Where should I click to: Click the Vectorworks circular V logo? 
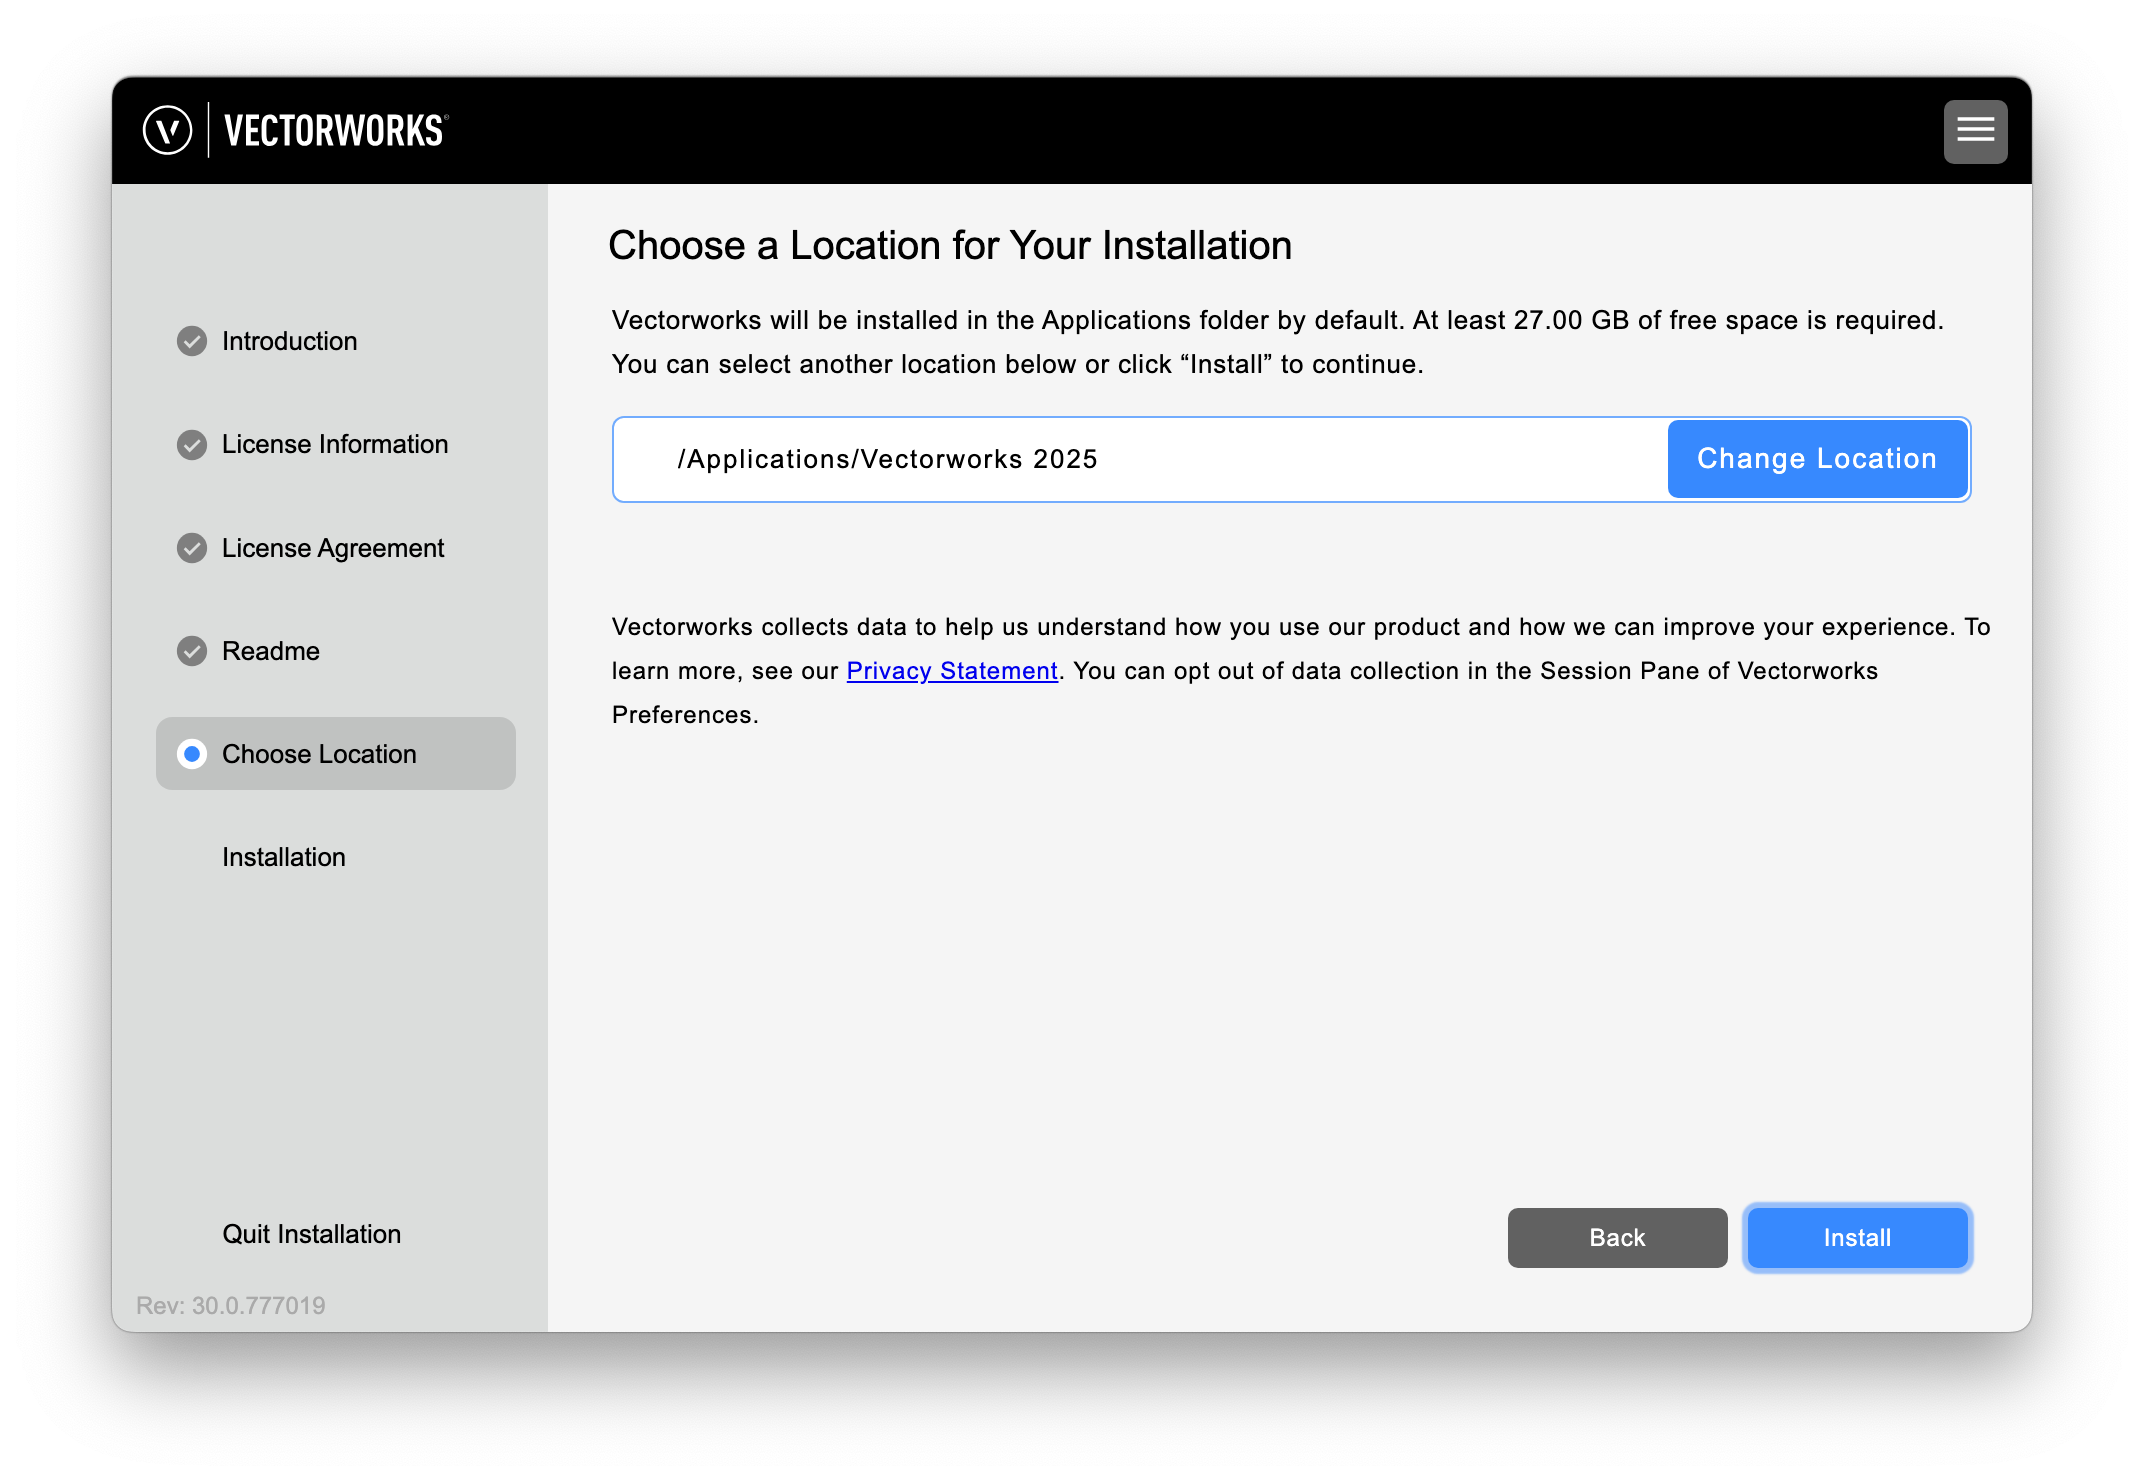[167, 131]
